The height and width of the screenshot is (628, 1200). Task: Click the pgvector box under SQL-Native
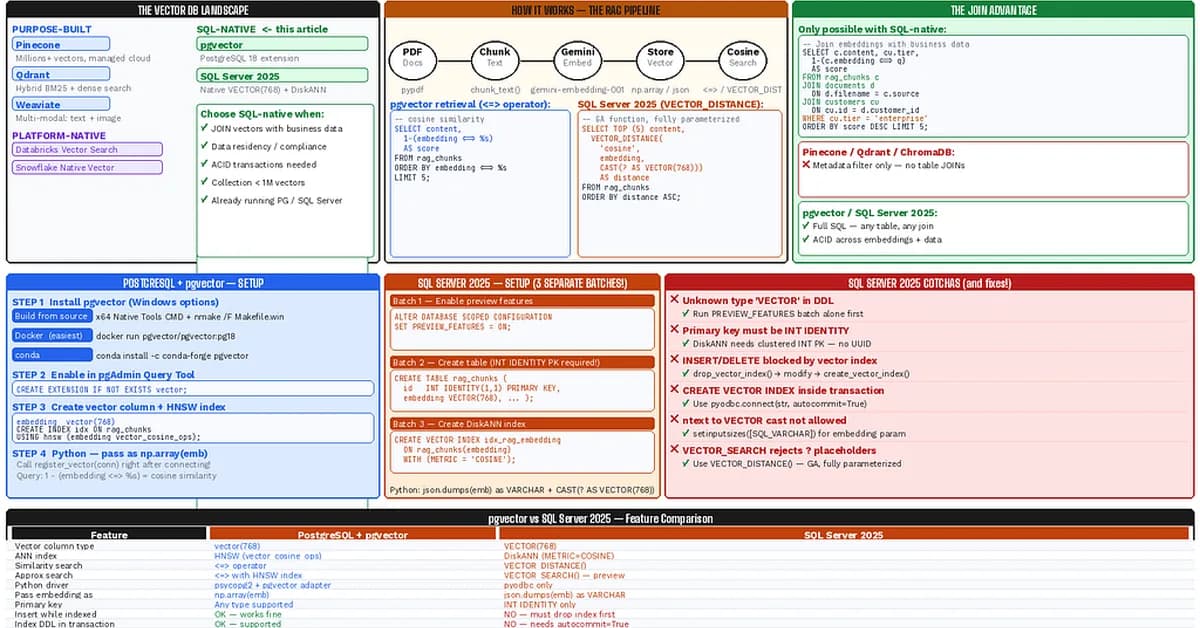tap(283, 45)
